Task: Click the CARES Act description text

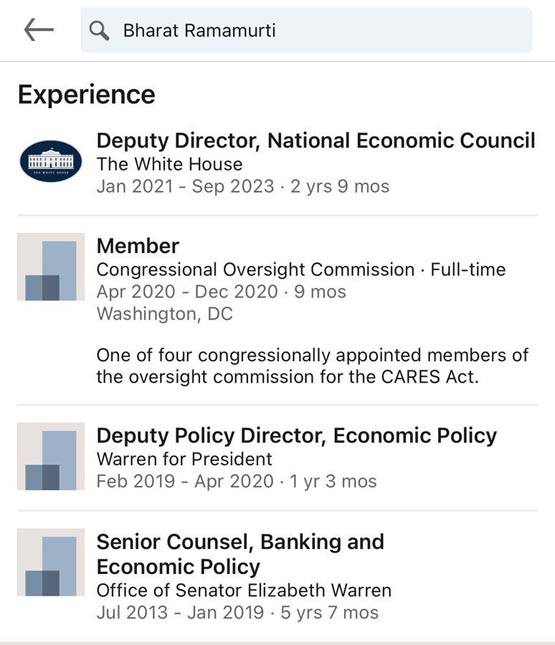Action: [x=312, y=366]
